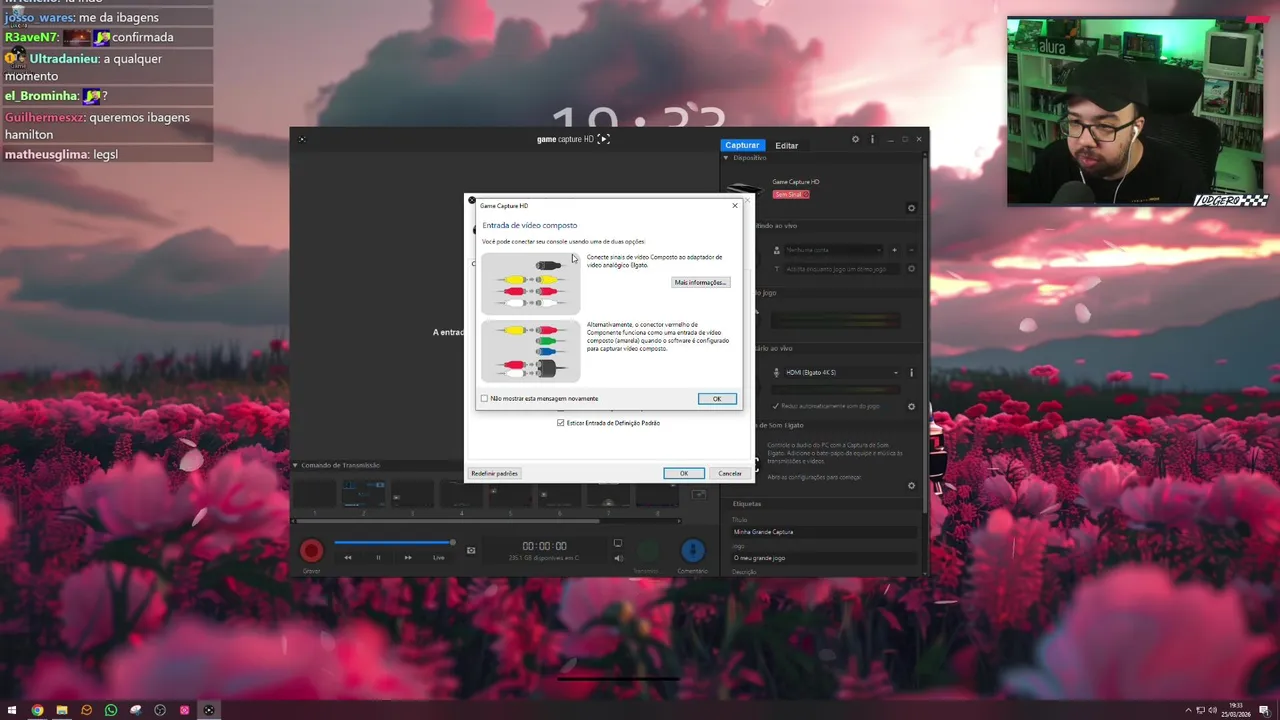Click 'Redefinir padrões' button
This screenshot has width=1280, height=720.
point(494,473)
